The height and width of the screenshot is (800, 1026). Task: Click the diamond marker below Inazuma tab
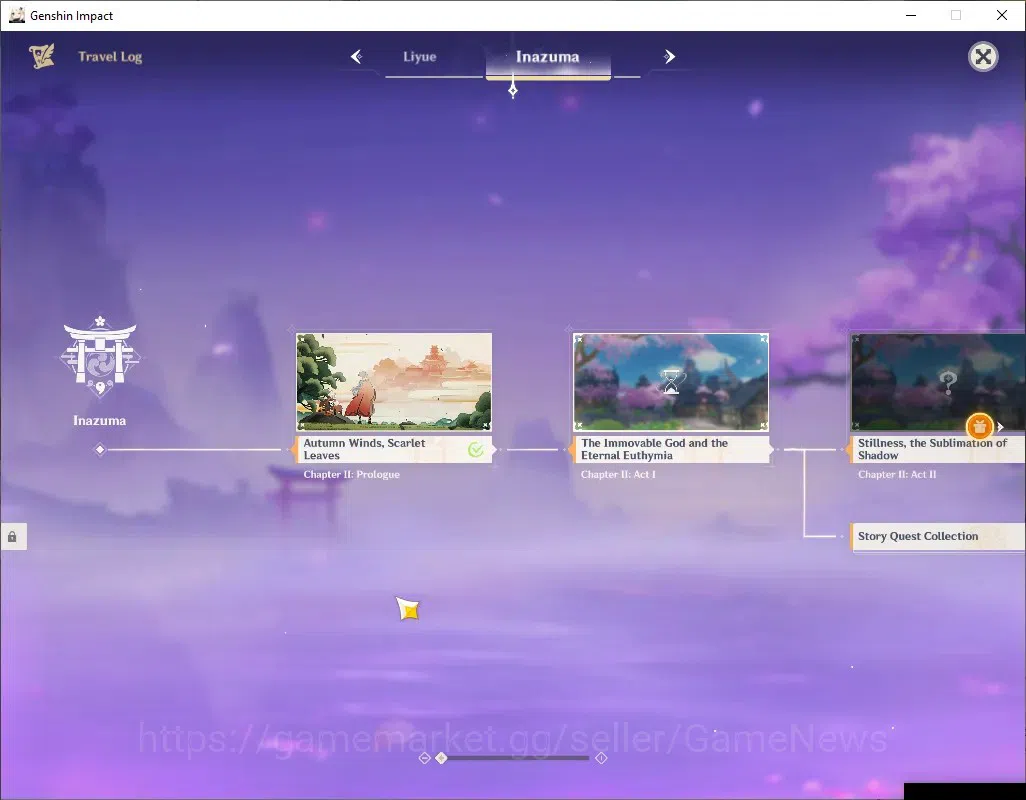pos(513,90)
